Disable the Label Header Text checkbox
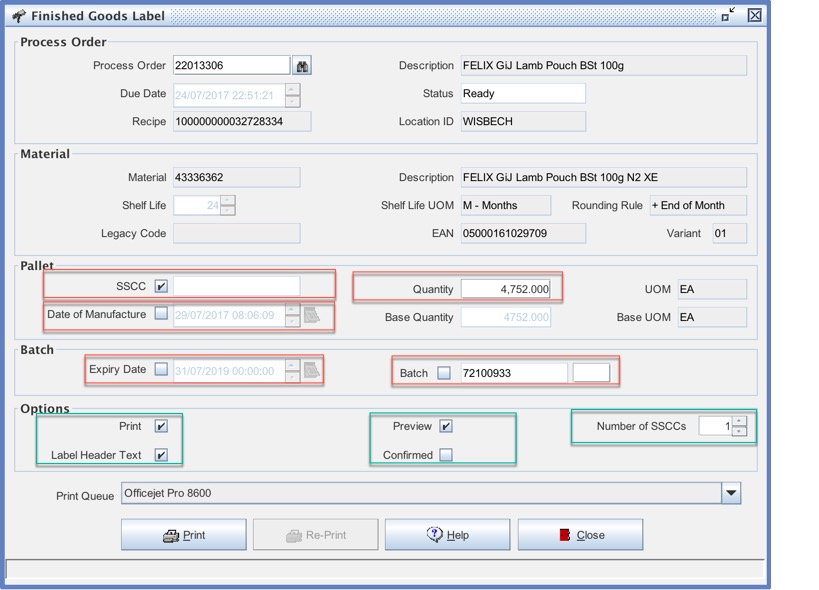 click(x=161, y=455)
